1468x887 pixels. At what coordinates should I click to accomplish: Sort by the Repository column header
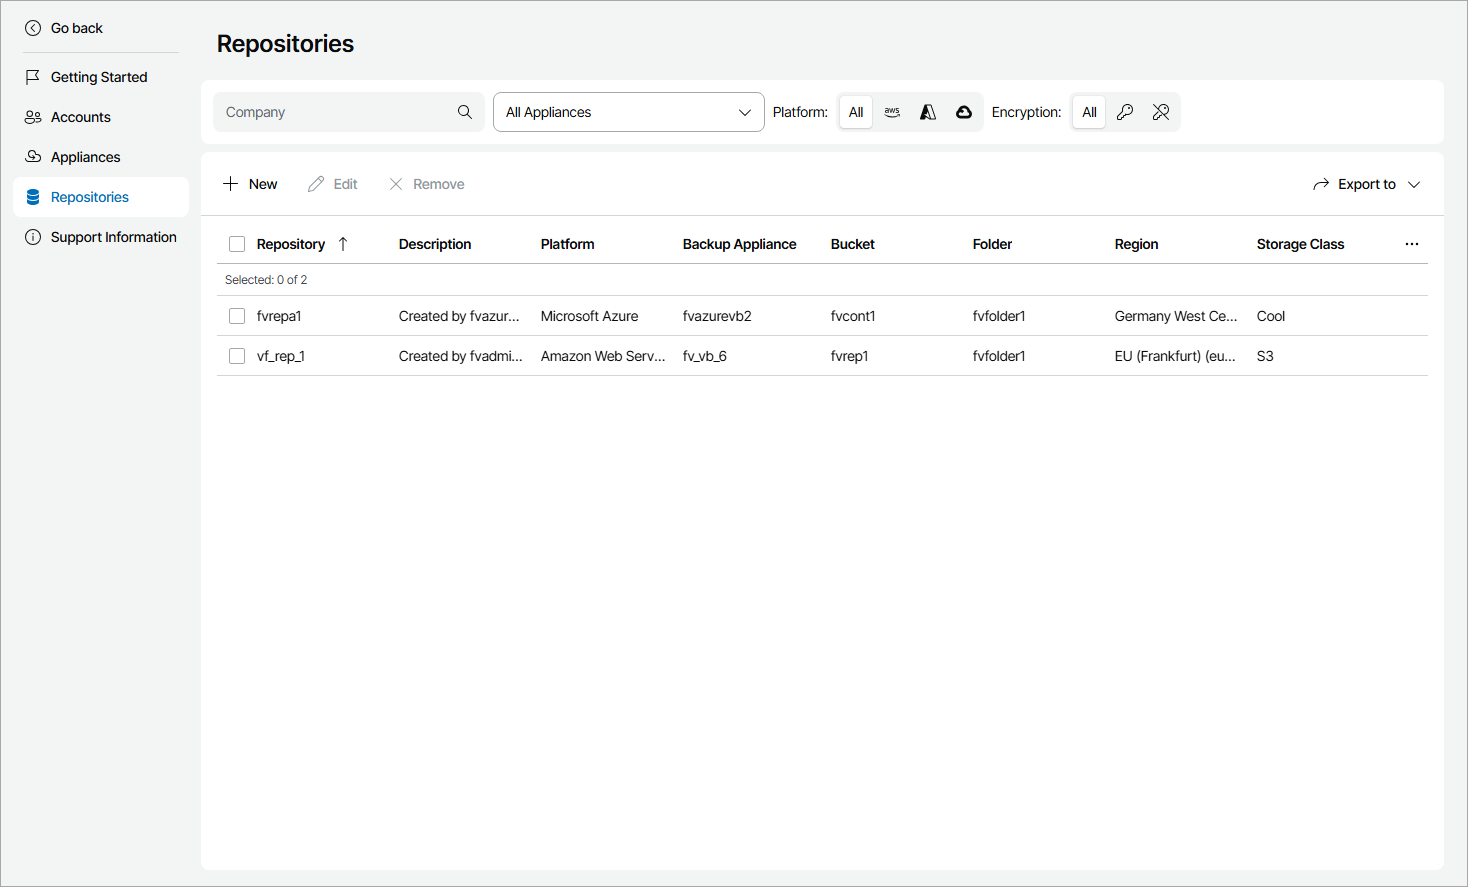point(291,244)
